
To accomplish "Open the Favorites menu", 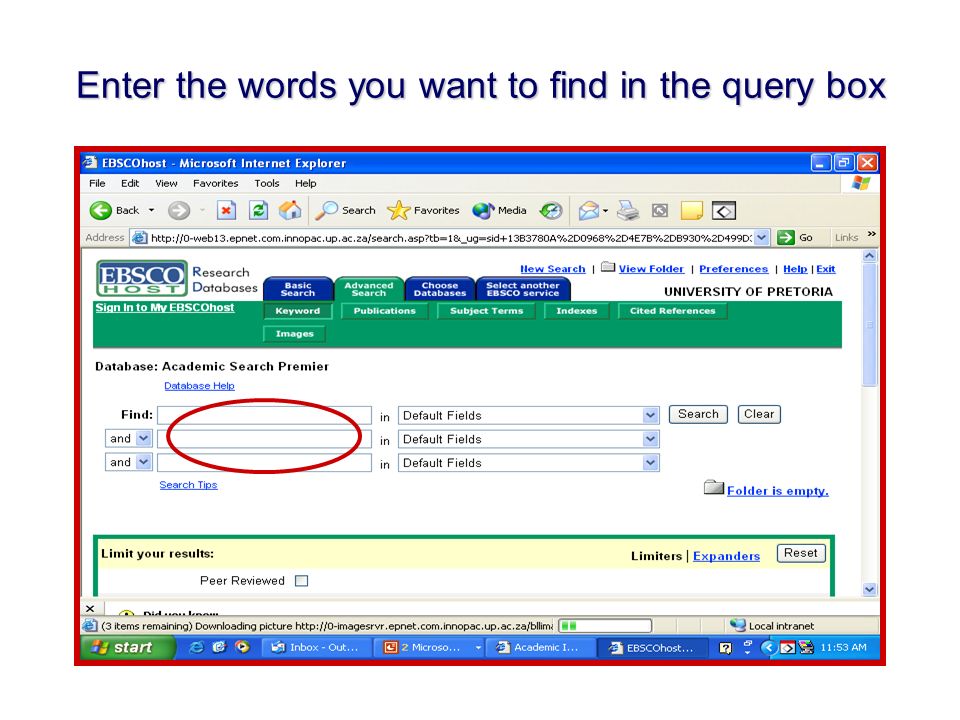I will point(216,183).
